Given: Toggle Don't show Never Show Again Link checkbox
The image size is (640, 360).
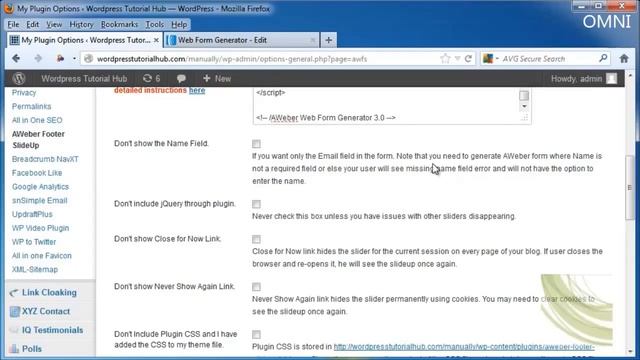Looking at the screenshot, I should [256, 287].
